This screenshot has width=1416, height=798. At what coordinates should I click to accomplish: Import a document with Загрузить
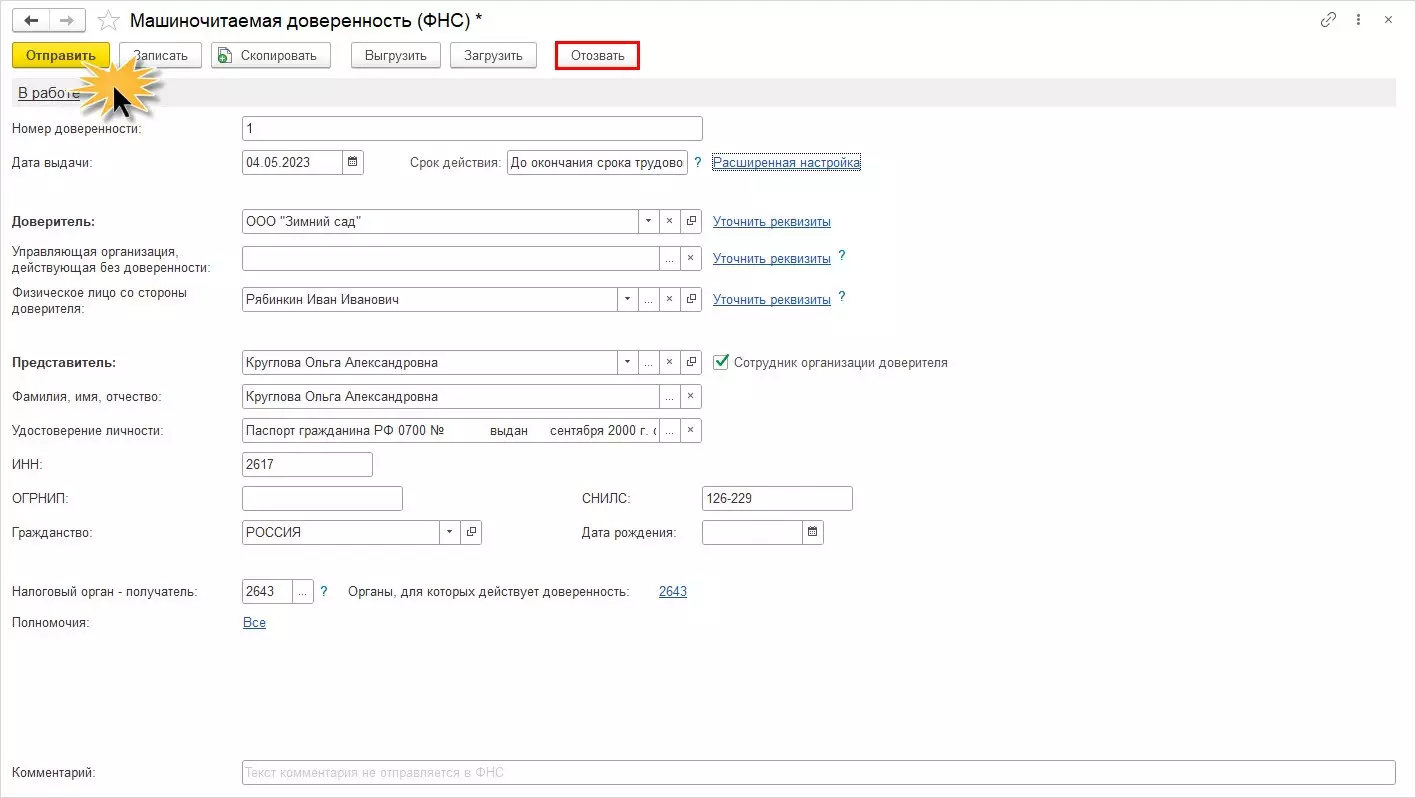pos(493,55)
